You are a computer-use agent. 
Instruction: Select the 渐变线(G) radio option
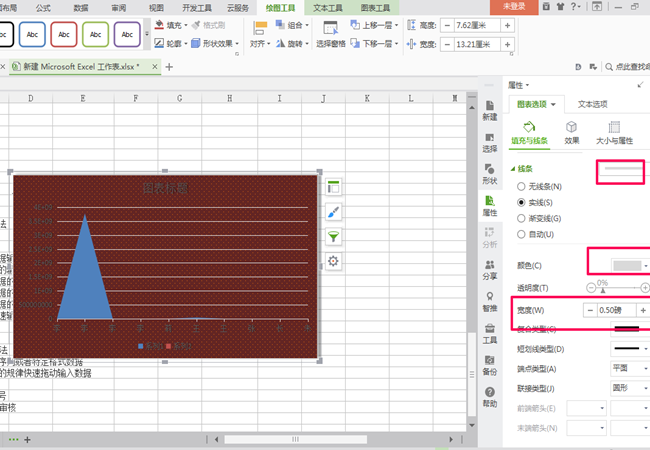521,218
